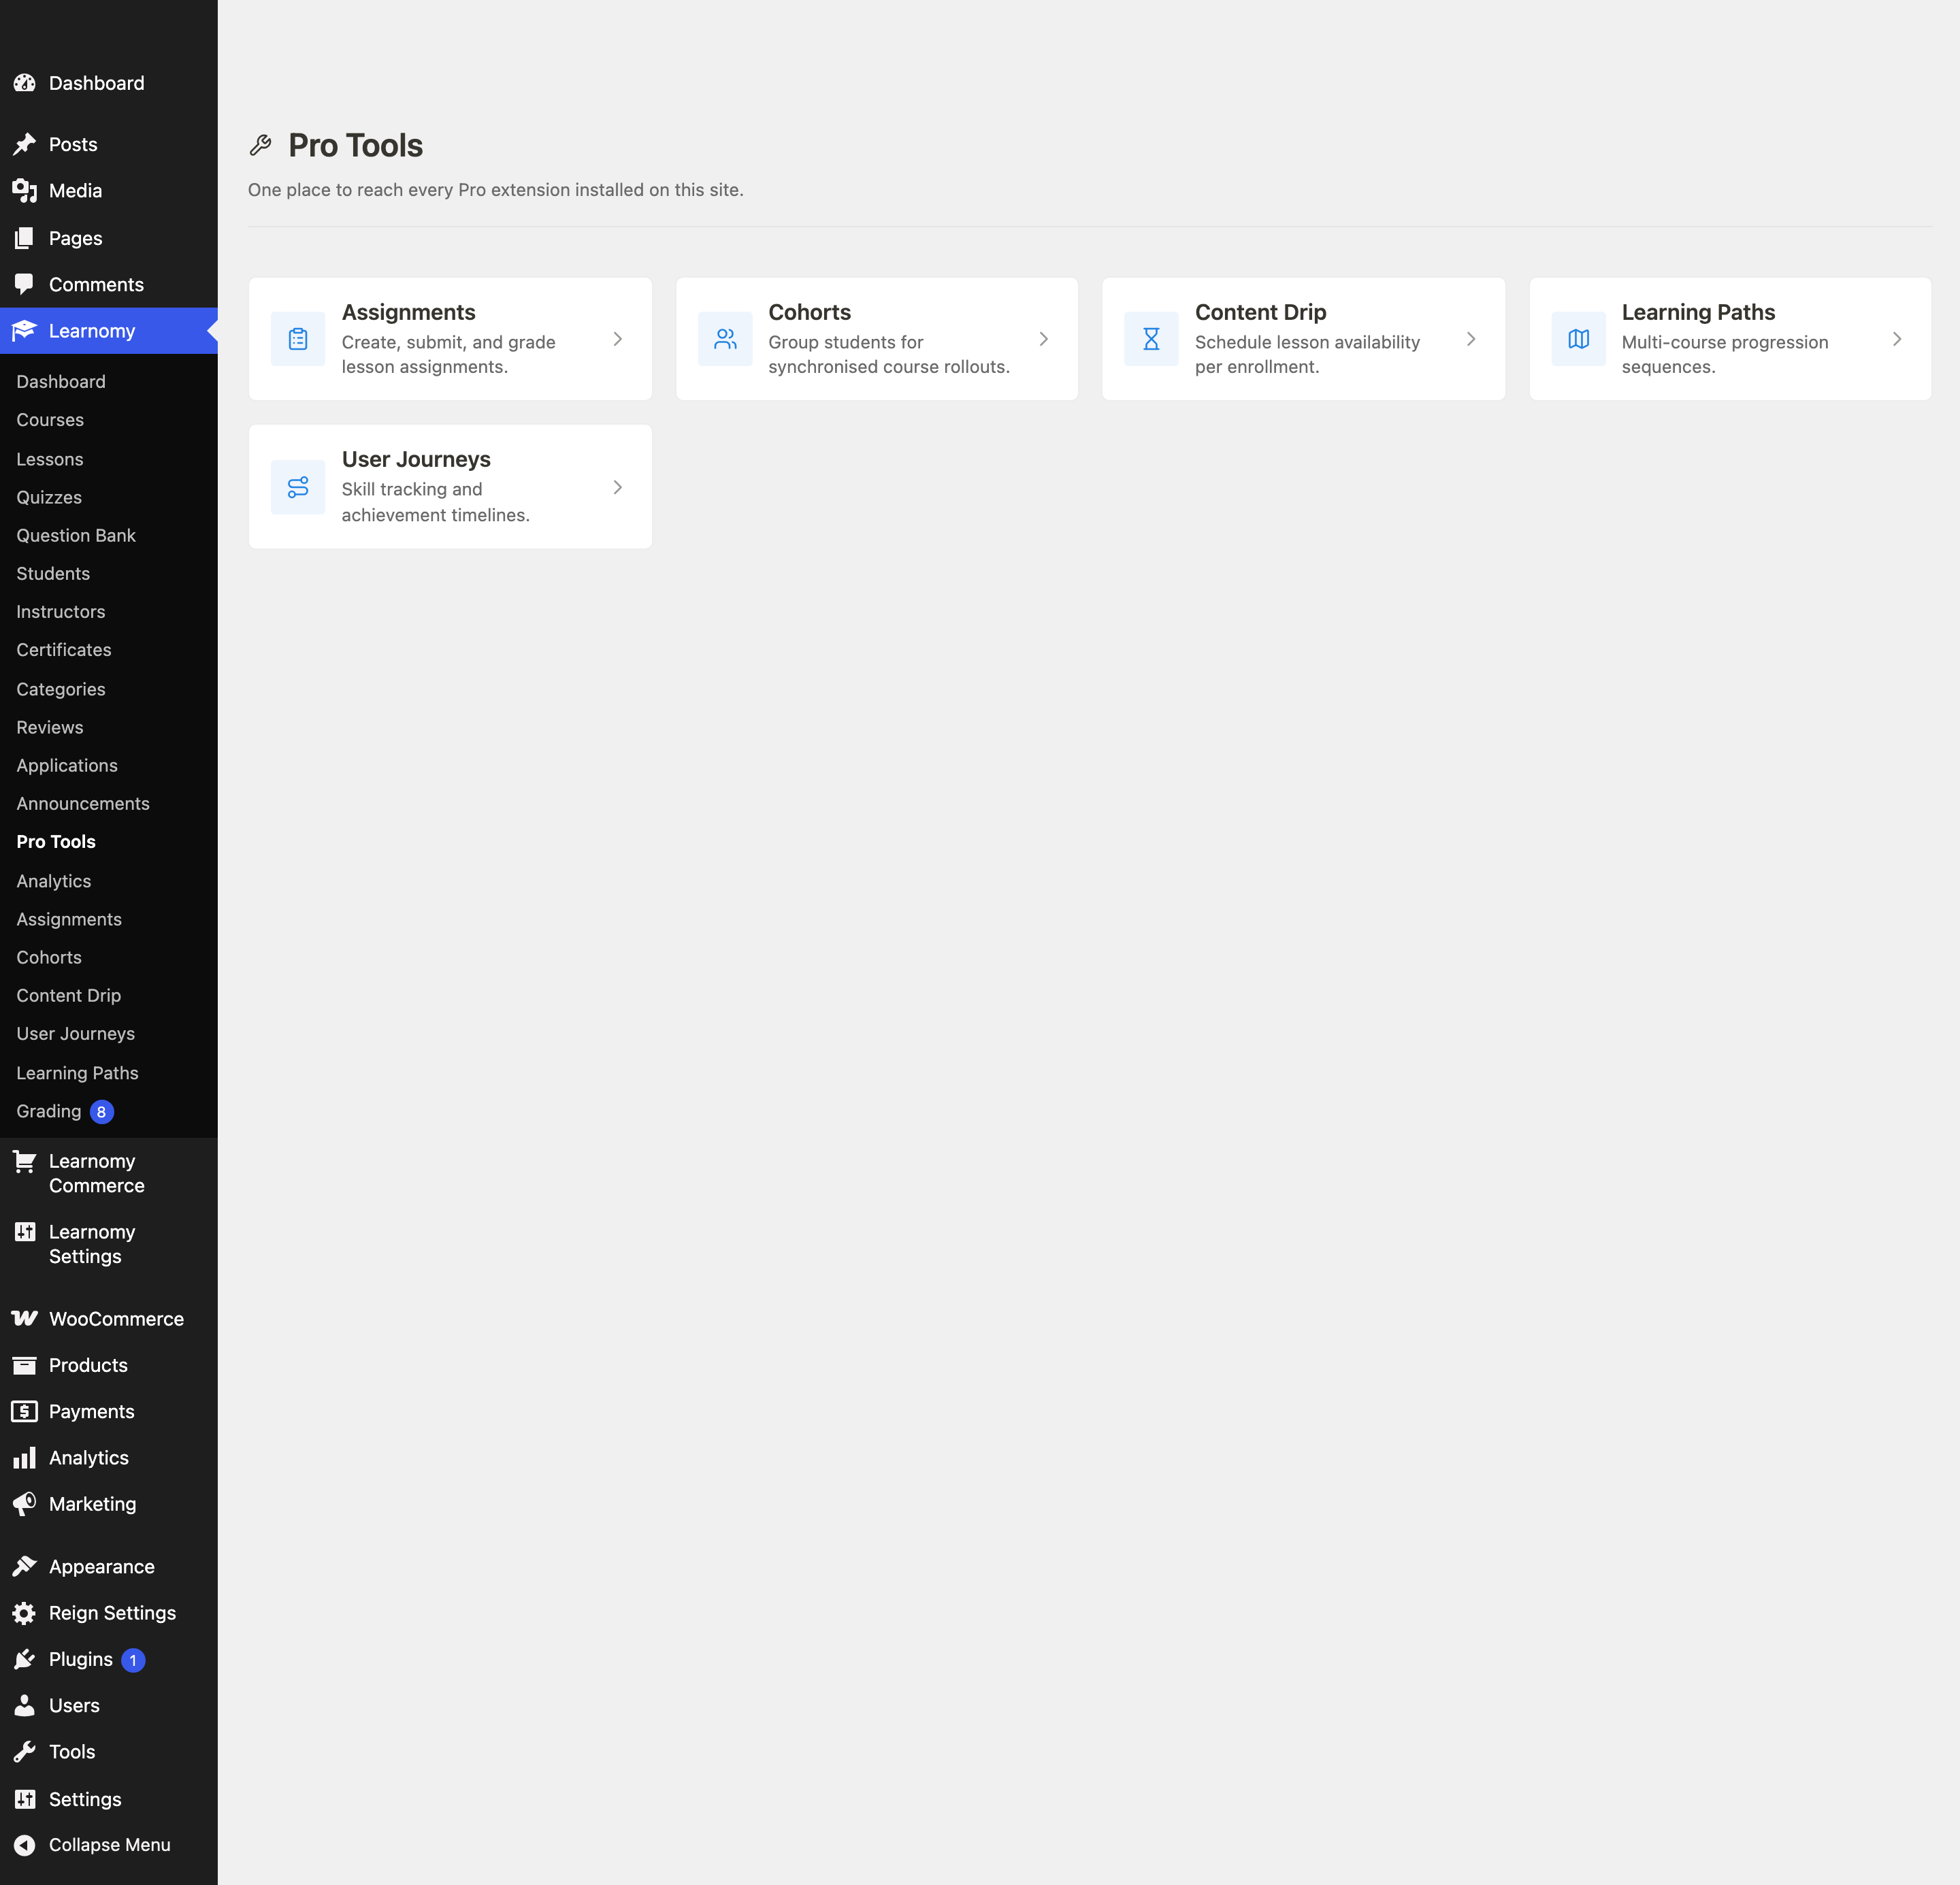This screenshot has width=1960, height=1885.
Task: Click 'Group students for synchronised course rollouts.' text
Action: (x=889, y=354)
